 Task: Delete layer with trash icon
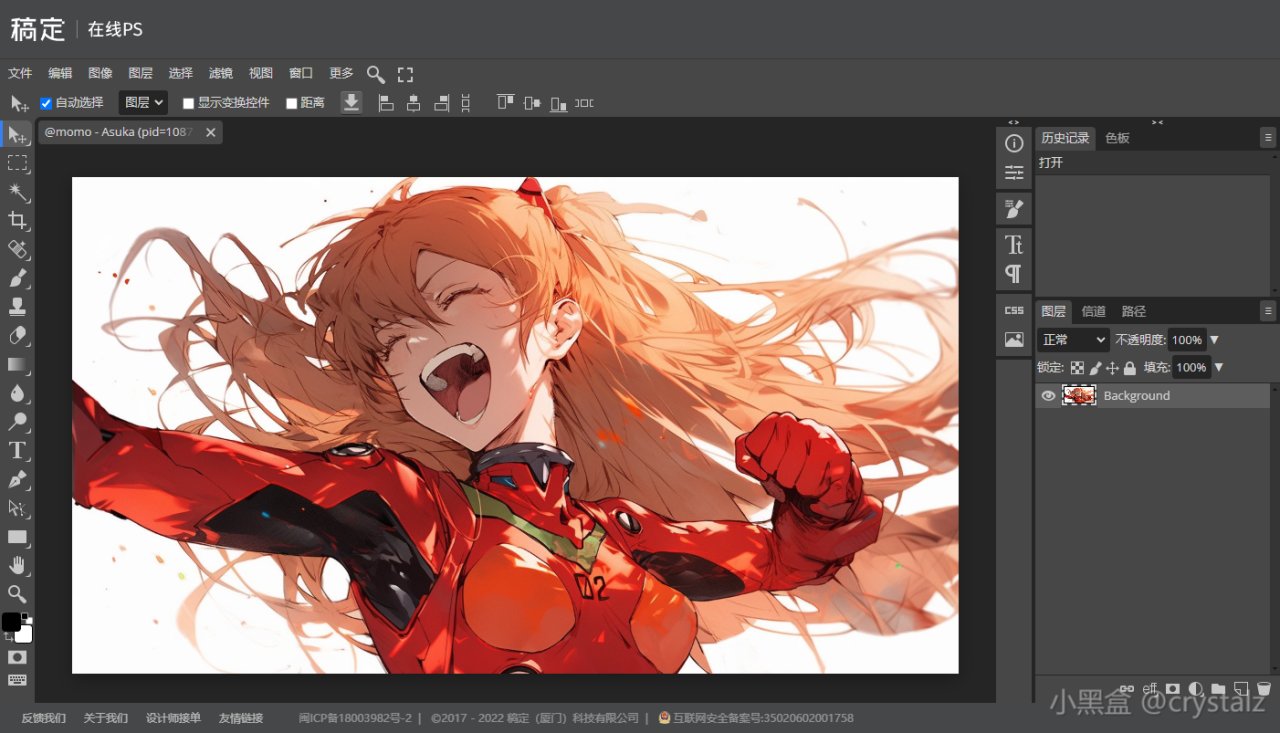(1263, 689)
